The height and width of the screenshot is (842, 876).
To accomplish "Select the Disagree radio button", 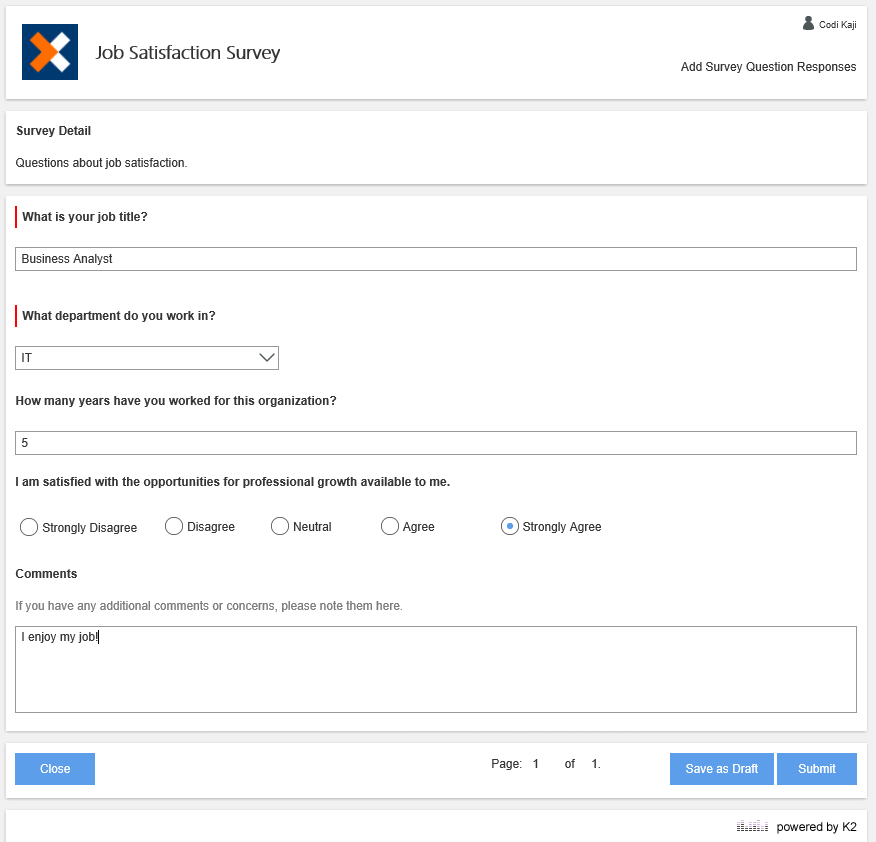I will 173,526.
